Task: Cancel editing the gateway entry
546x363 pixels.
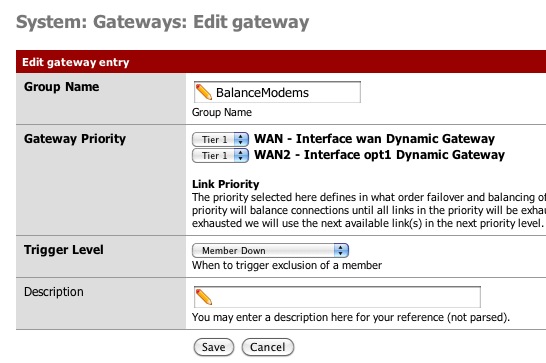Action: click(x=268, y=347)
